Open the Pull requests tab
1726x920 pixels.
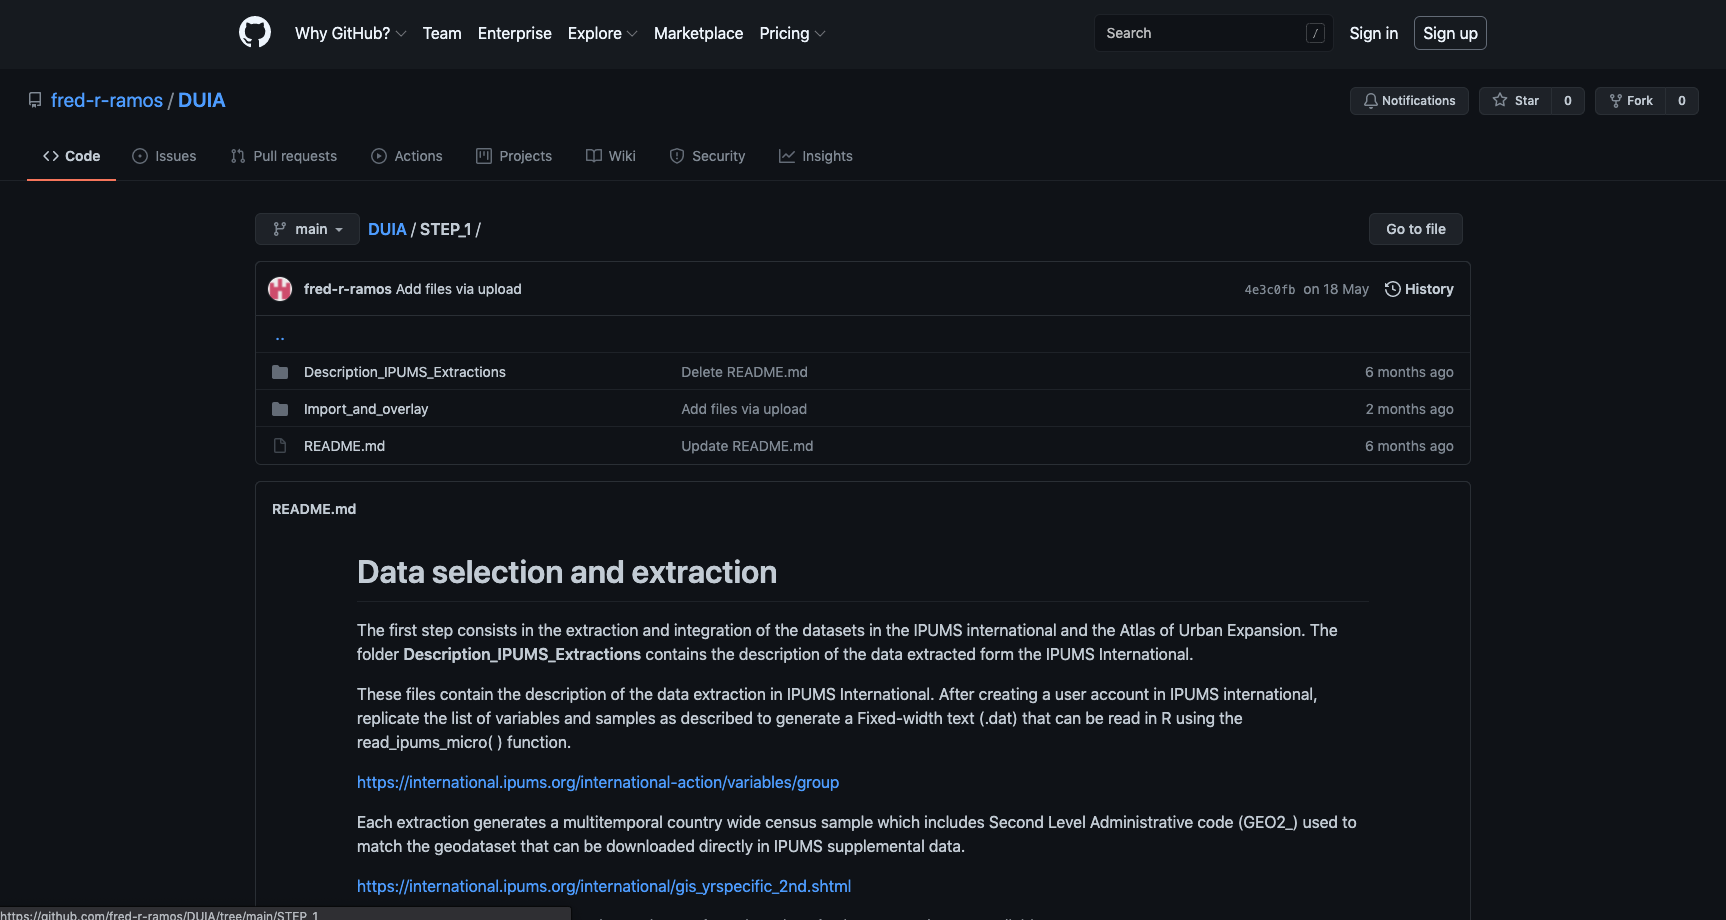pyautogui.click(x=284, y=156)
